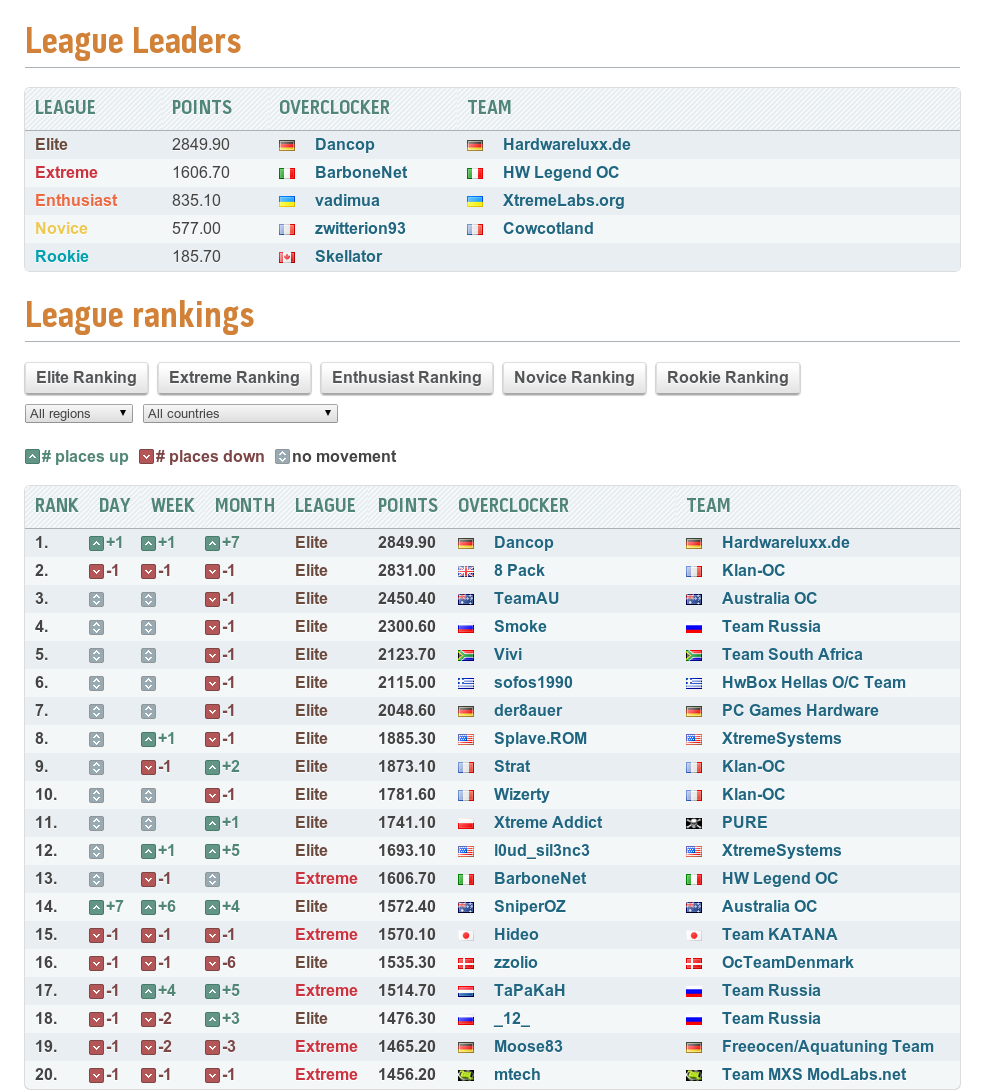This screenshot has height=1092, width=985.
Task: Click the red places-down legend icon
Action: pos(146,457)
